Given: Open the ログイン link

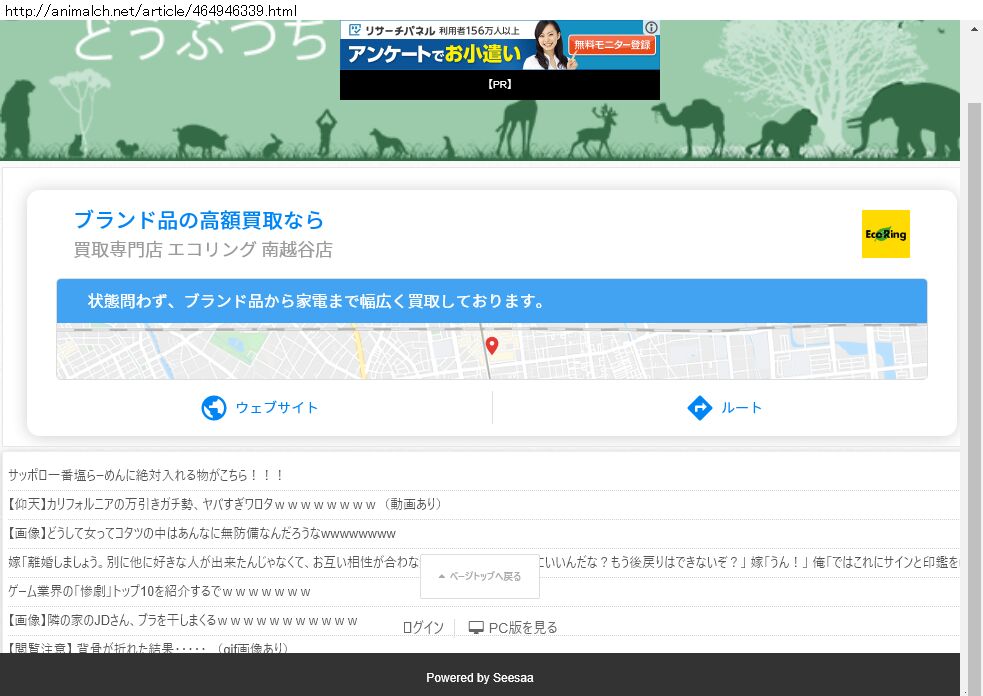Looking at the screenshot, I should (x=423, y=628).
